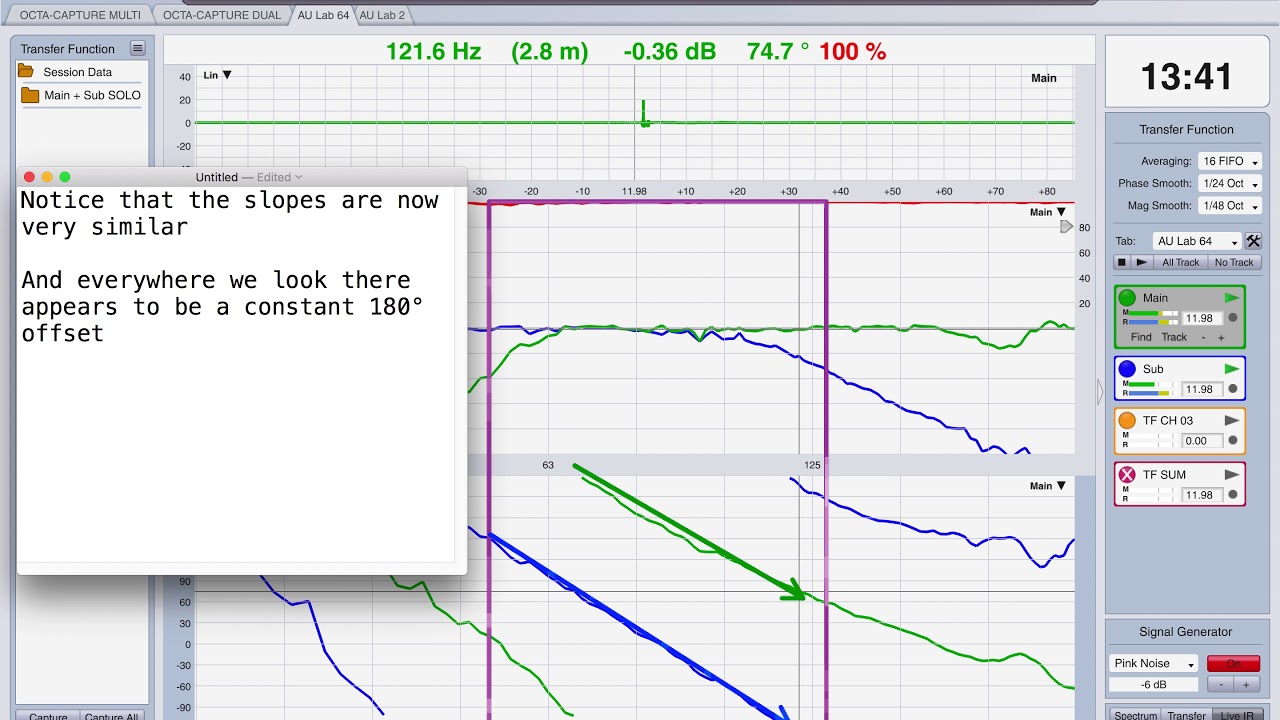The height and width of the screenshot is (720, 1280).
Task: Toggle the green play arrow for Sub
Action: 1232,369
